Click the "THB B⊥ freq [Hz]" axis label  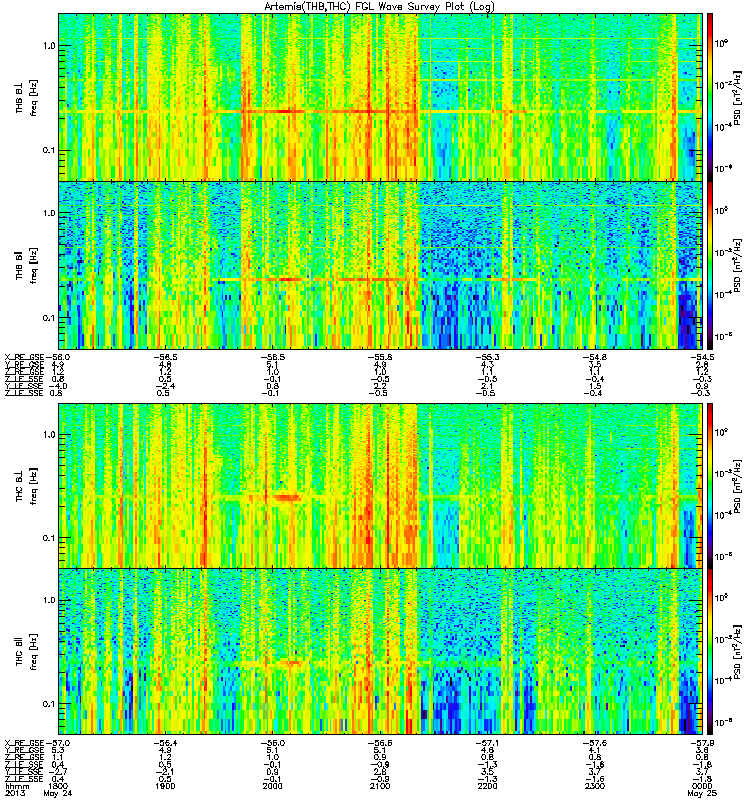click(26, 97)
